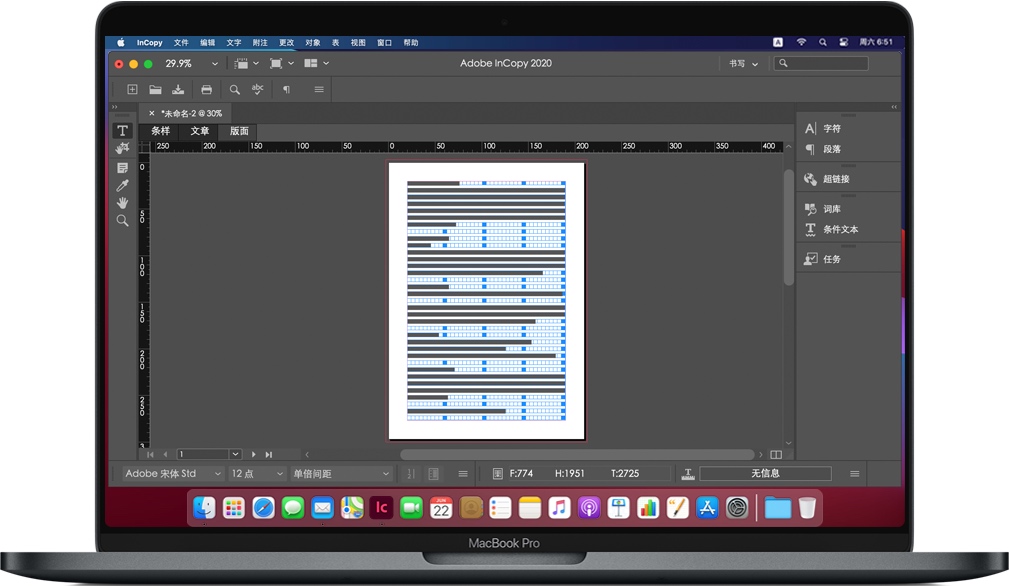Select the Type tool
The width and height of the screenshot is (1009, 586).
tap(122, 130)
